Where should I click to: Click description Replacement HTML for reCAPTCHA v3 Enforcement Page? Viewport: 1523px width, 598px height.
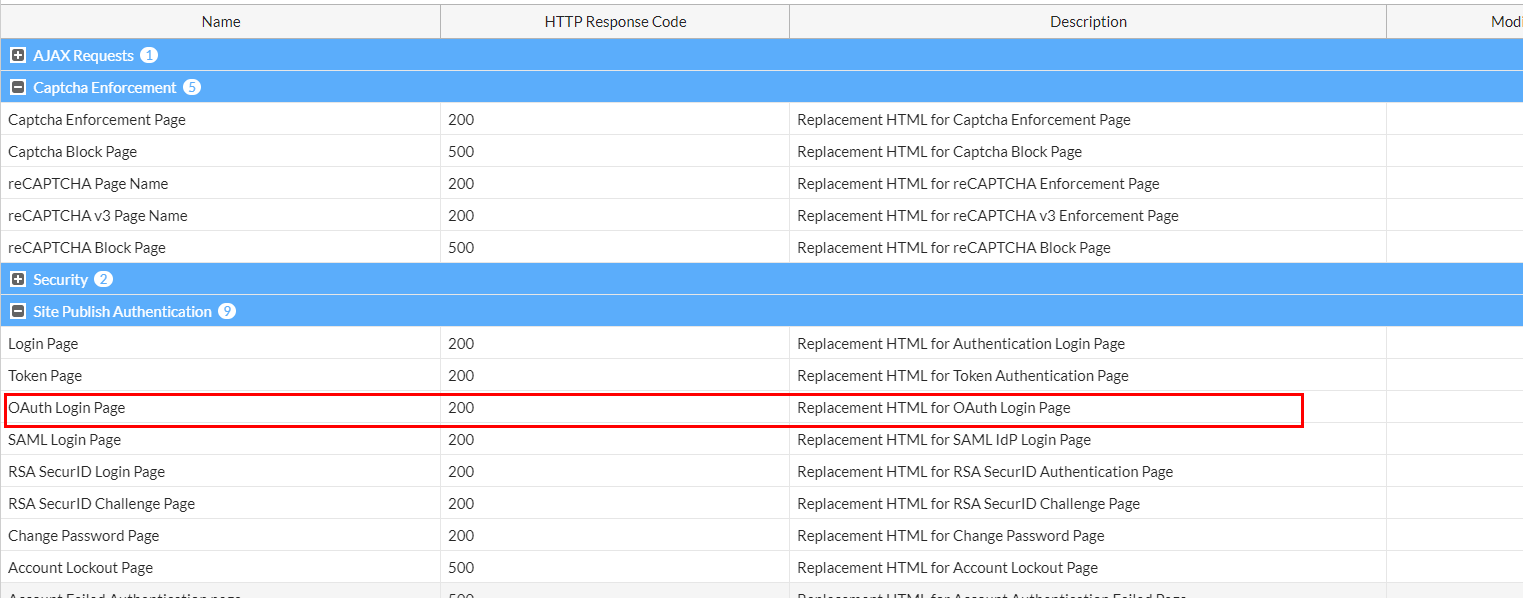pos(988,216)
